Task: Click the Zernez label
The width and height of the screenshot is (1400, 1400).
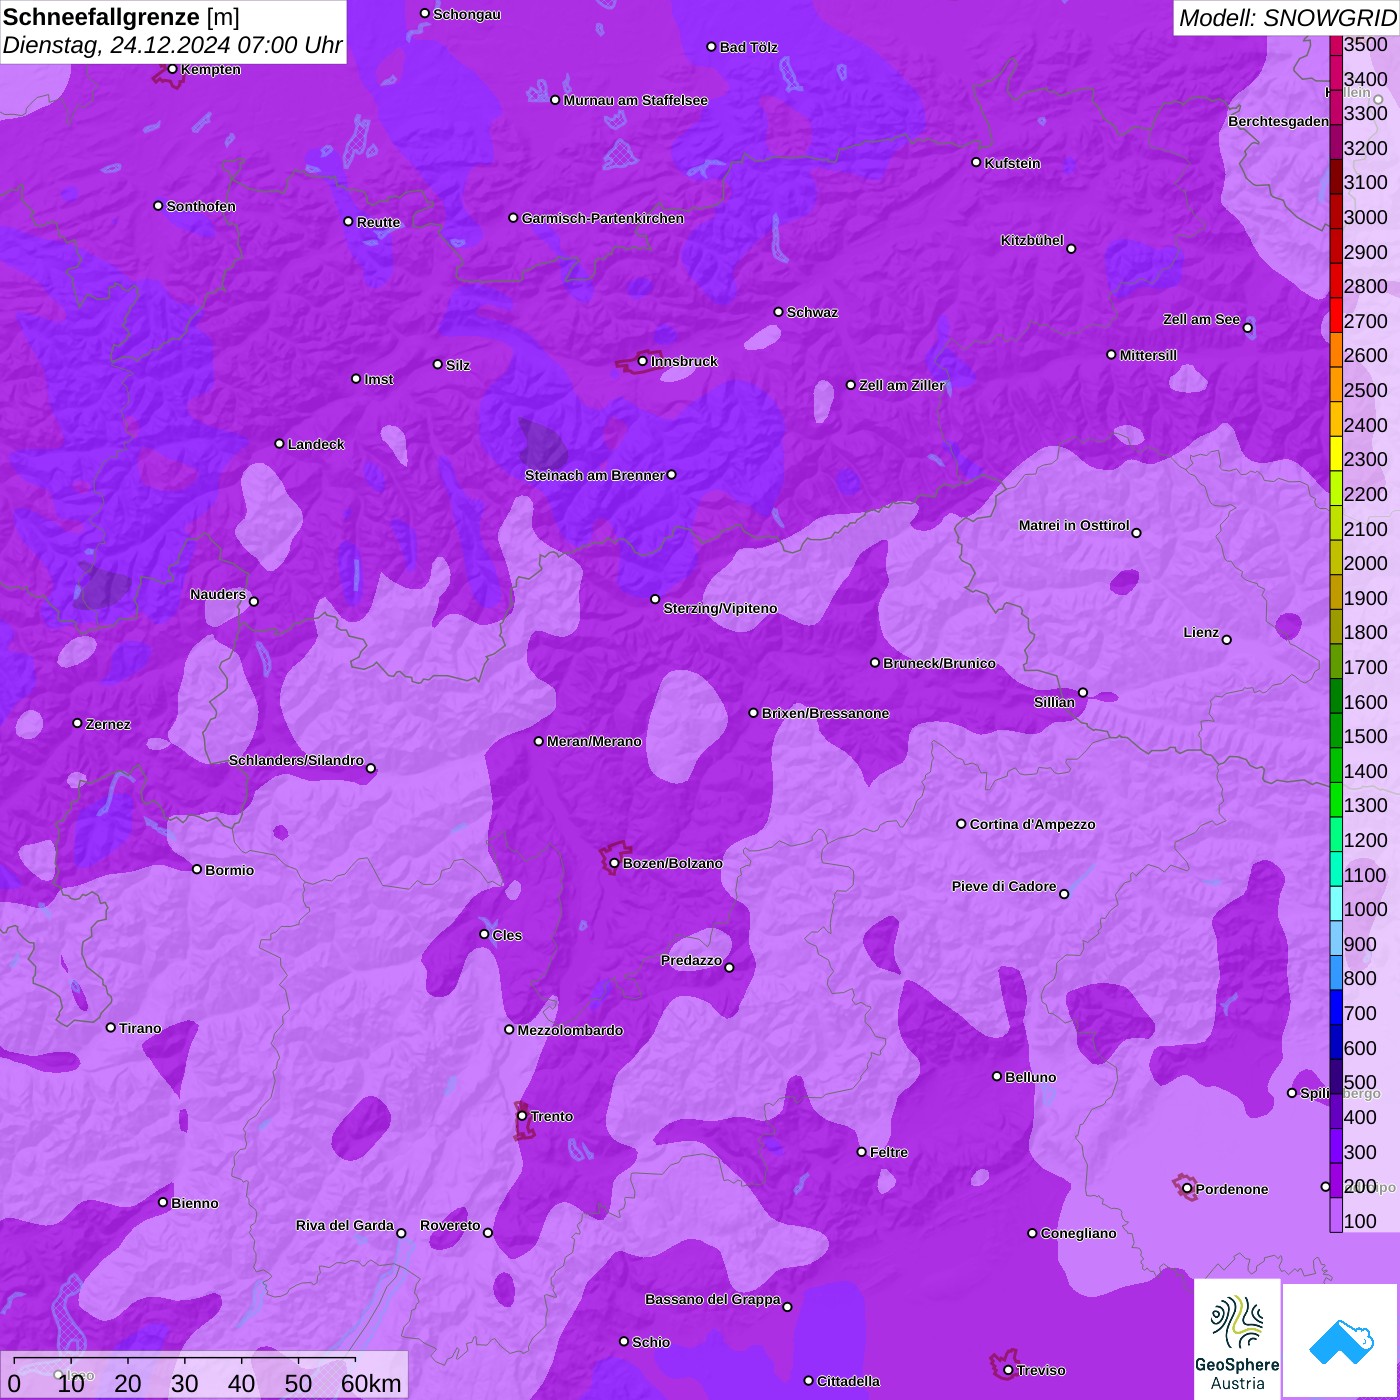Action: pos(108,724)
